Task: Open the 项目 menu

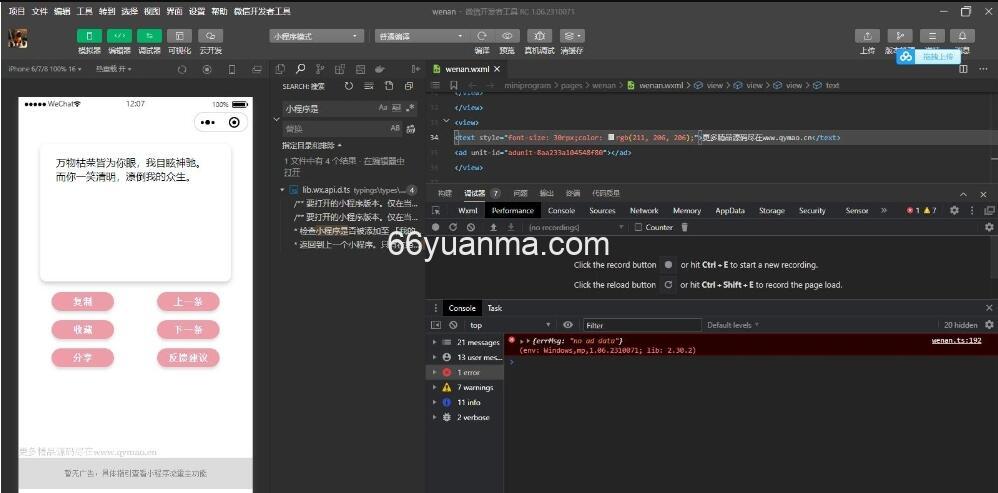Action: (x=17, y=11)
